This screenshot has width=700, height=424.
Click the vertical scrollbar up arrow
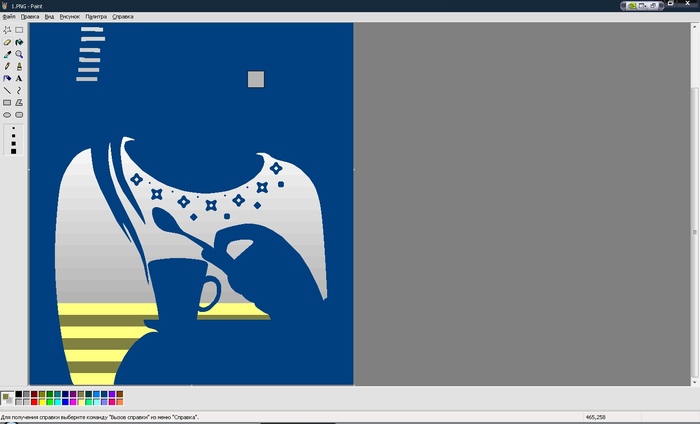click(x=695, y=27)
